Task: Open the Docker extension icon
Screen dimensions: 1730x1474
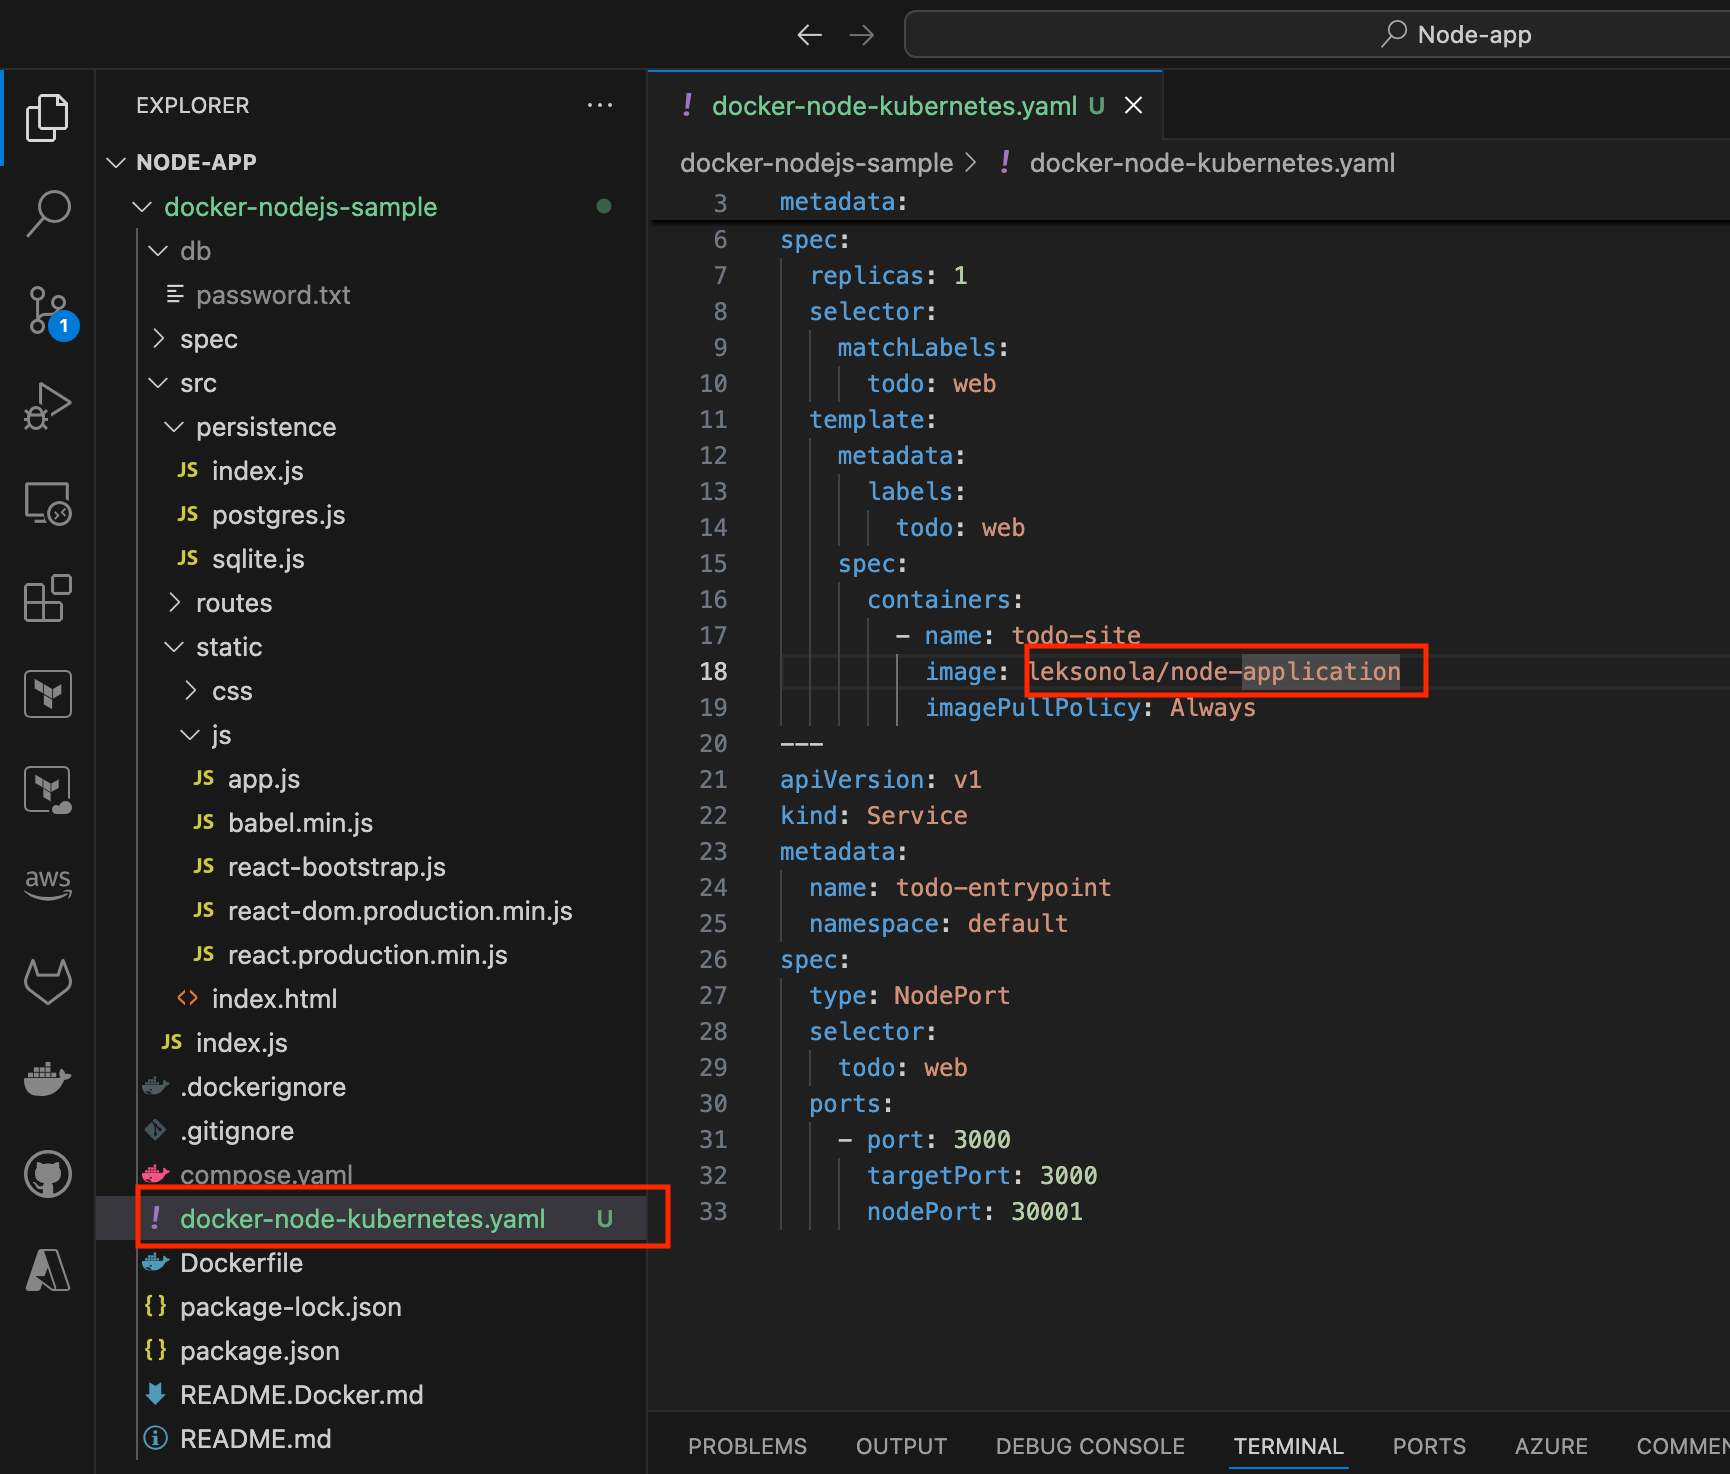Action: 47,1079
